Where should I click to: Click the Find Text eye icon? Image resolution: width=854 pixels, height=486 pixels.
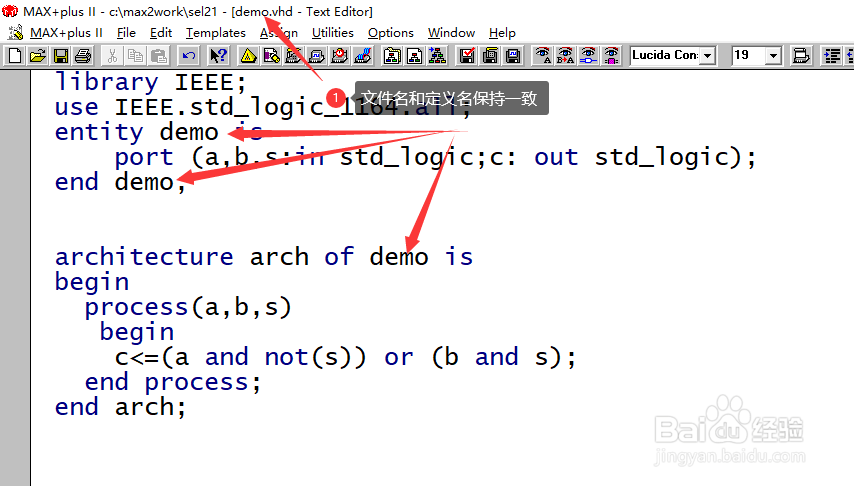point(542,56)
